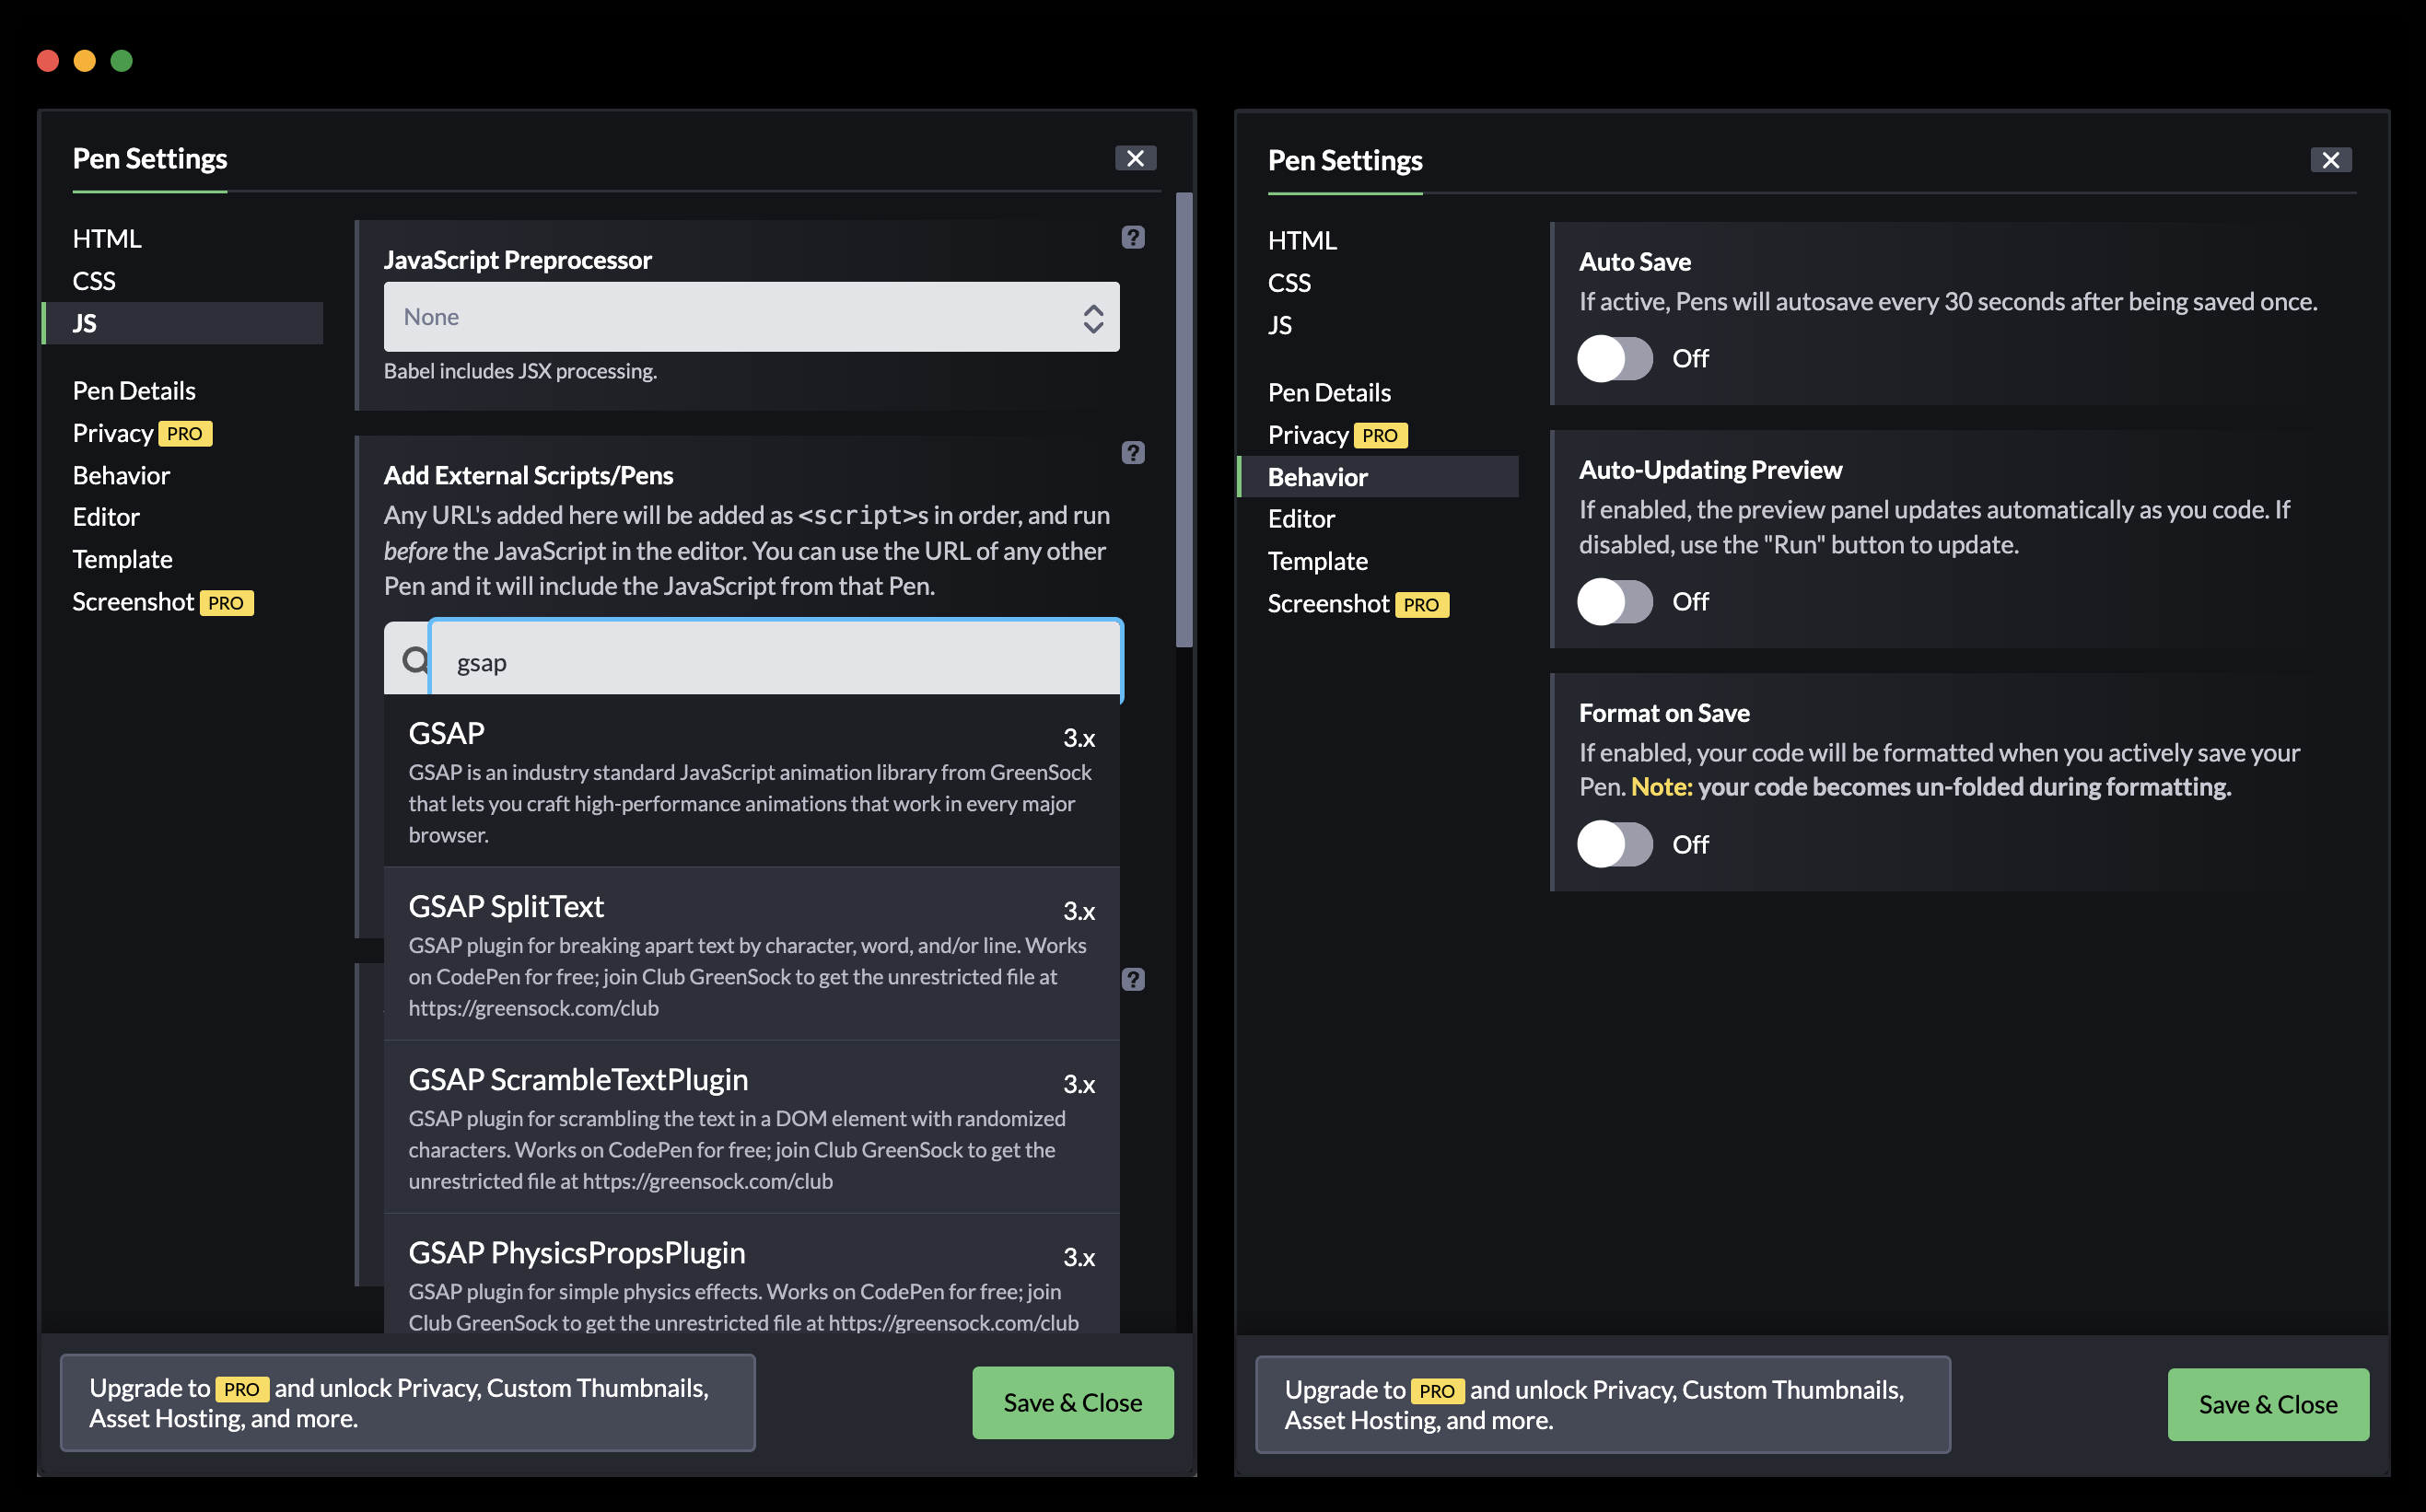Click Off label under Auto-Updating Preview
The image size is (2426, 1512).
click(1690, 602)
